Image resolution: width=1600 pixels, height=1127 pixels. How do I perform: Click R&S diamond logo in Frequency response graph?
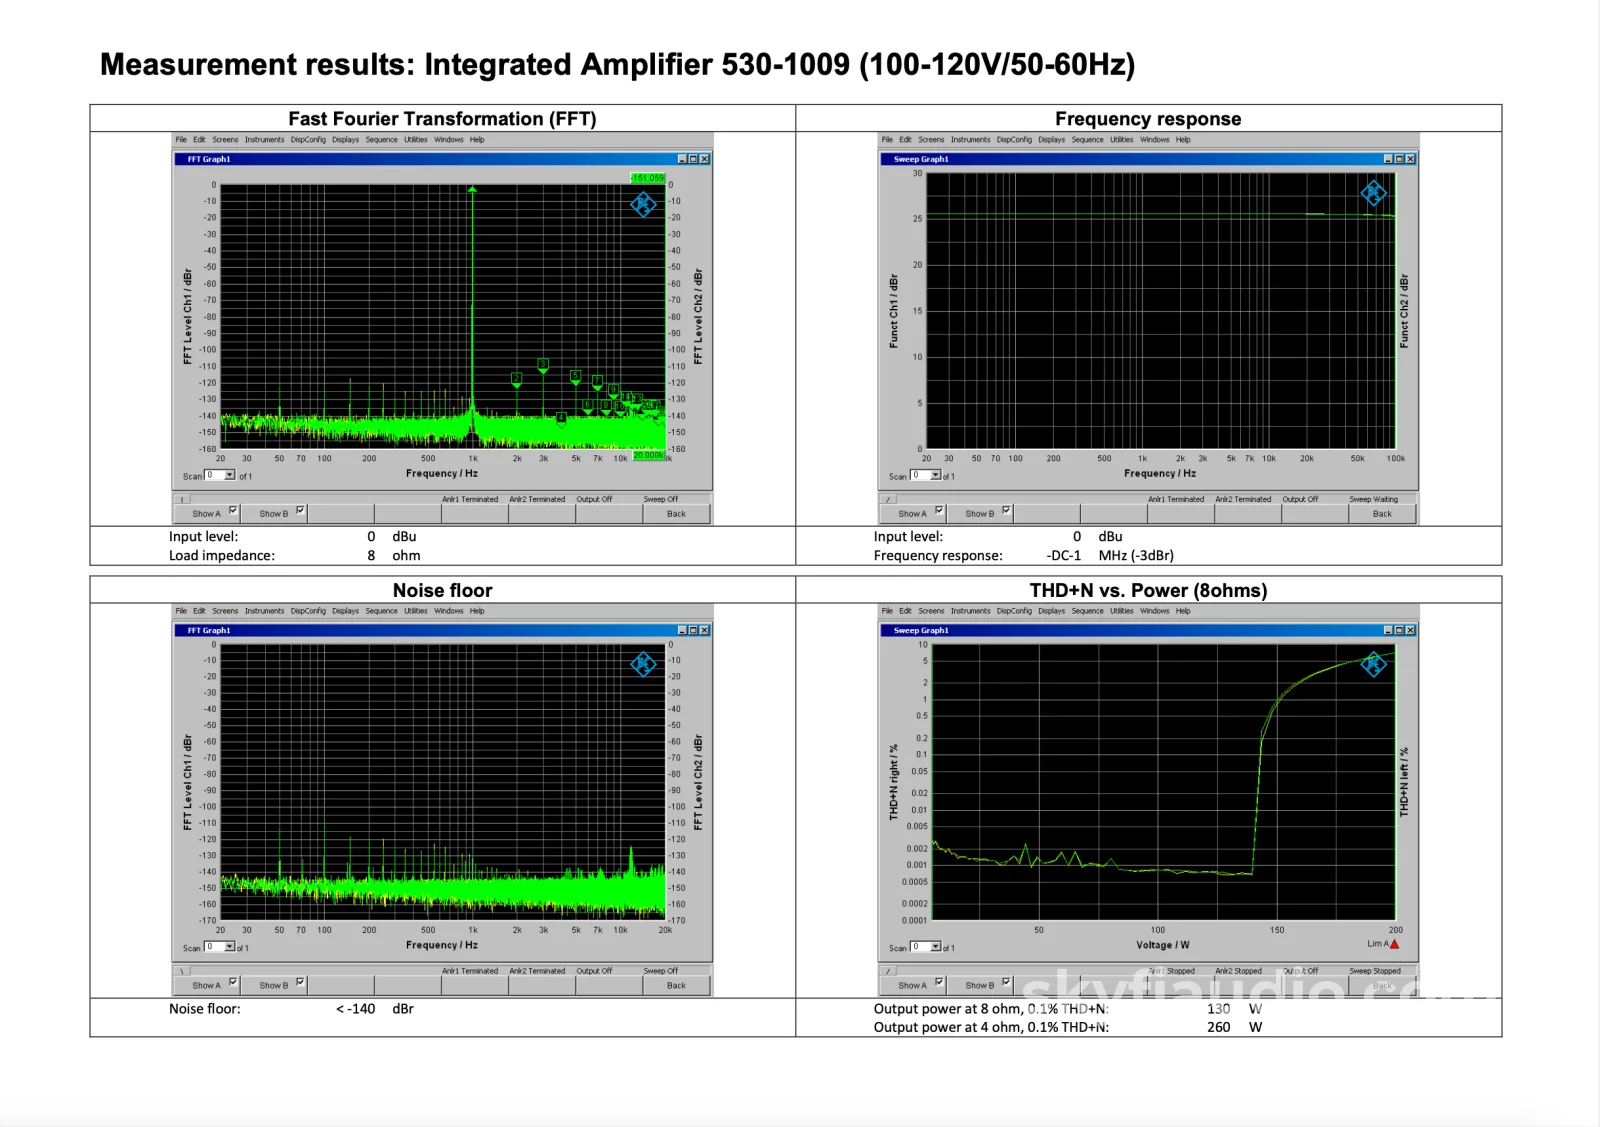click(x=1374, y=193)
